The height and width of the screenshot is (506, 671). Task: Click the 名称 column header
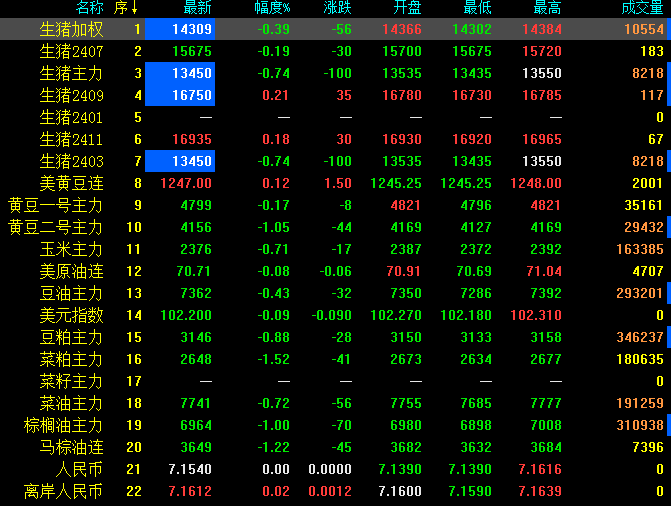[x=89, y=7]
